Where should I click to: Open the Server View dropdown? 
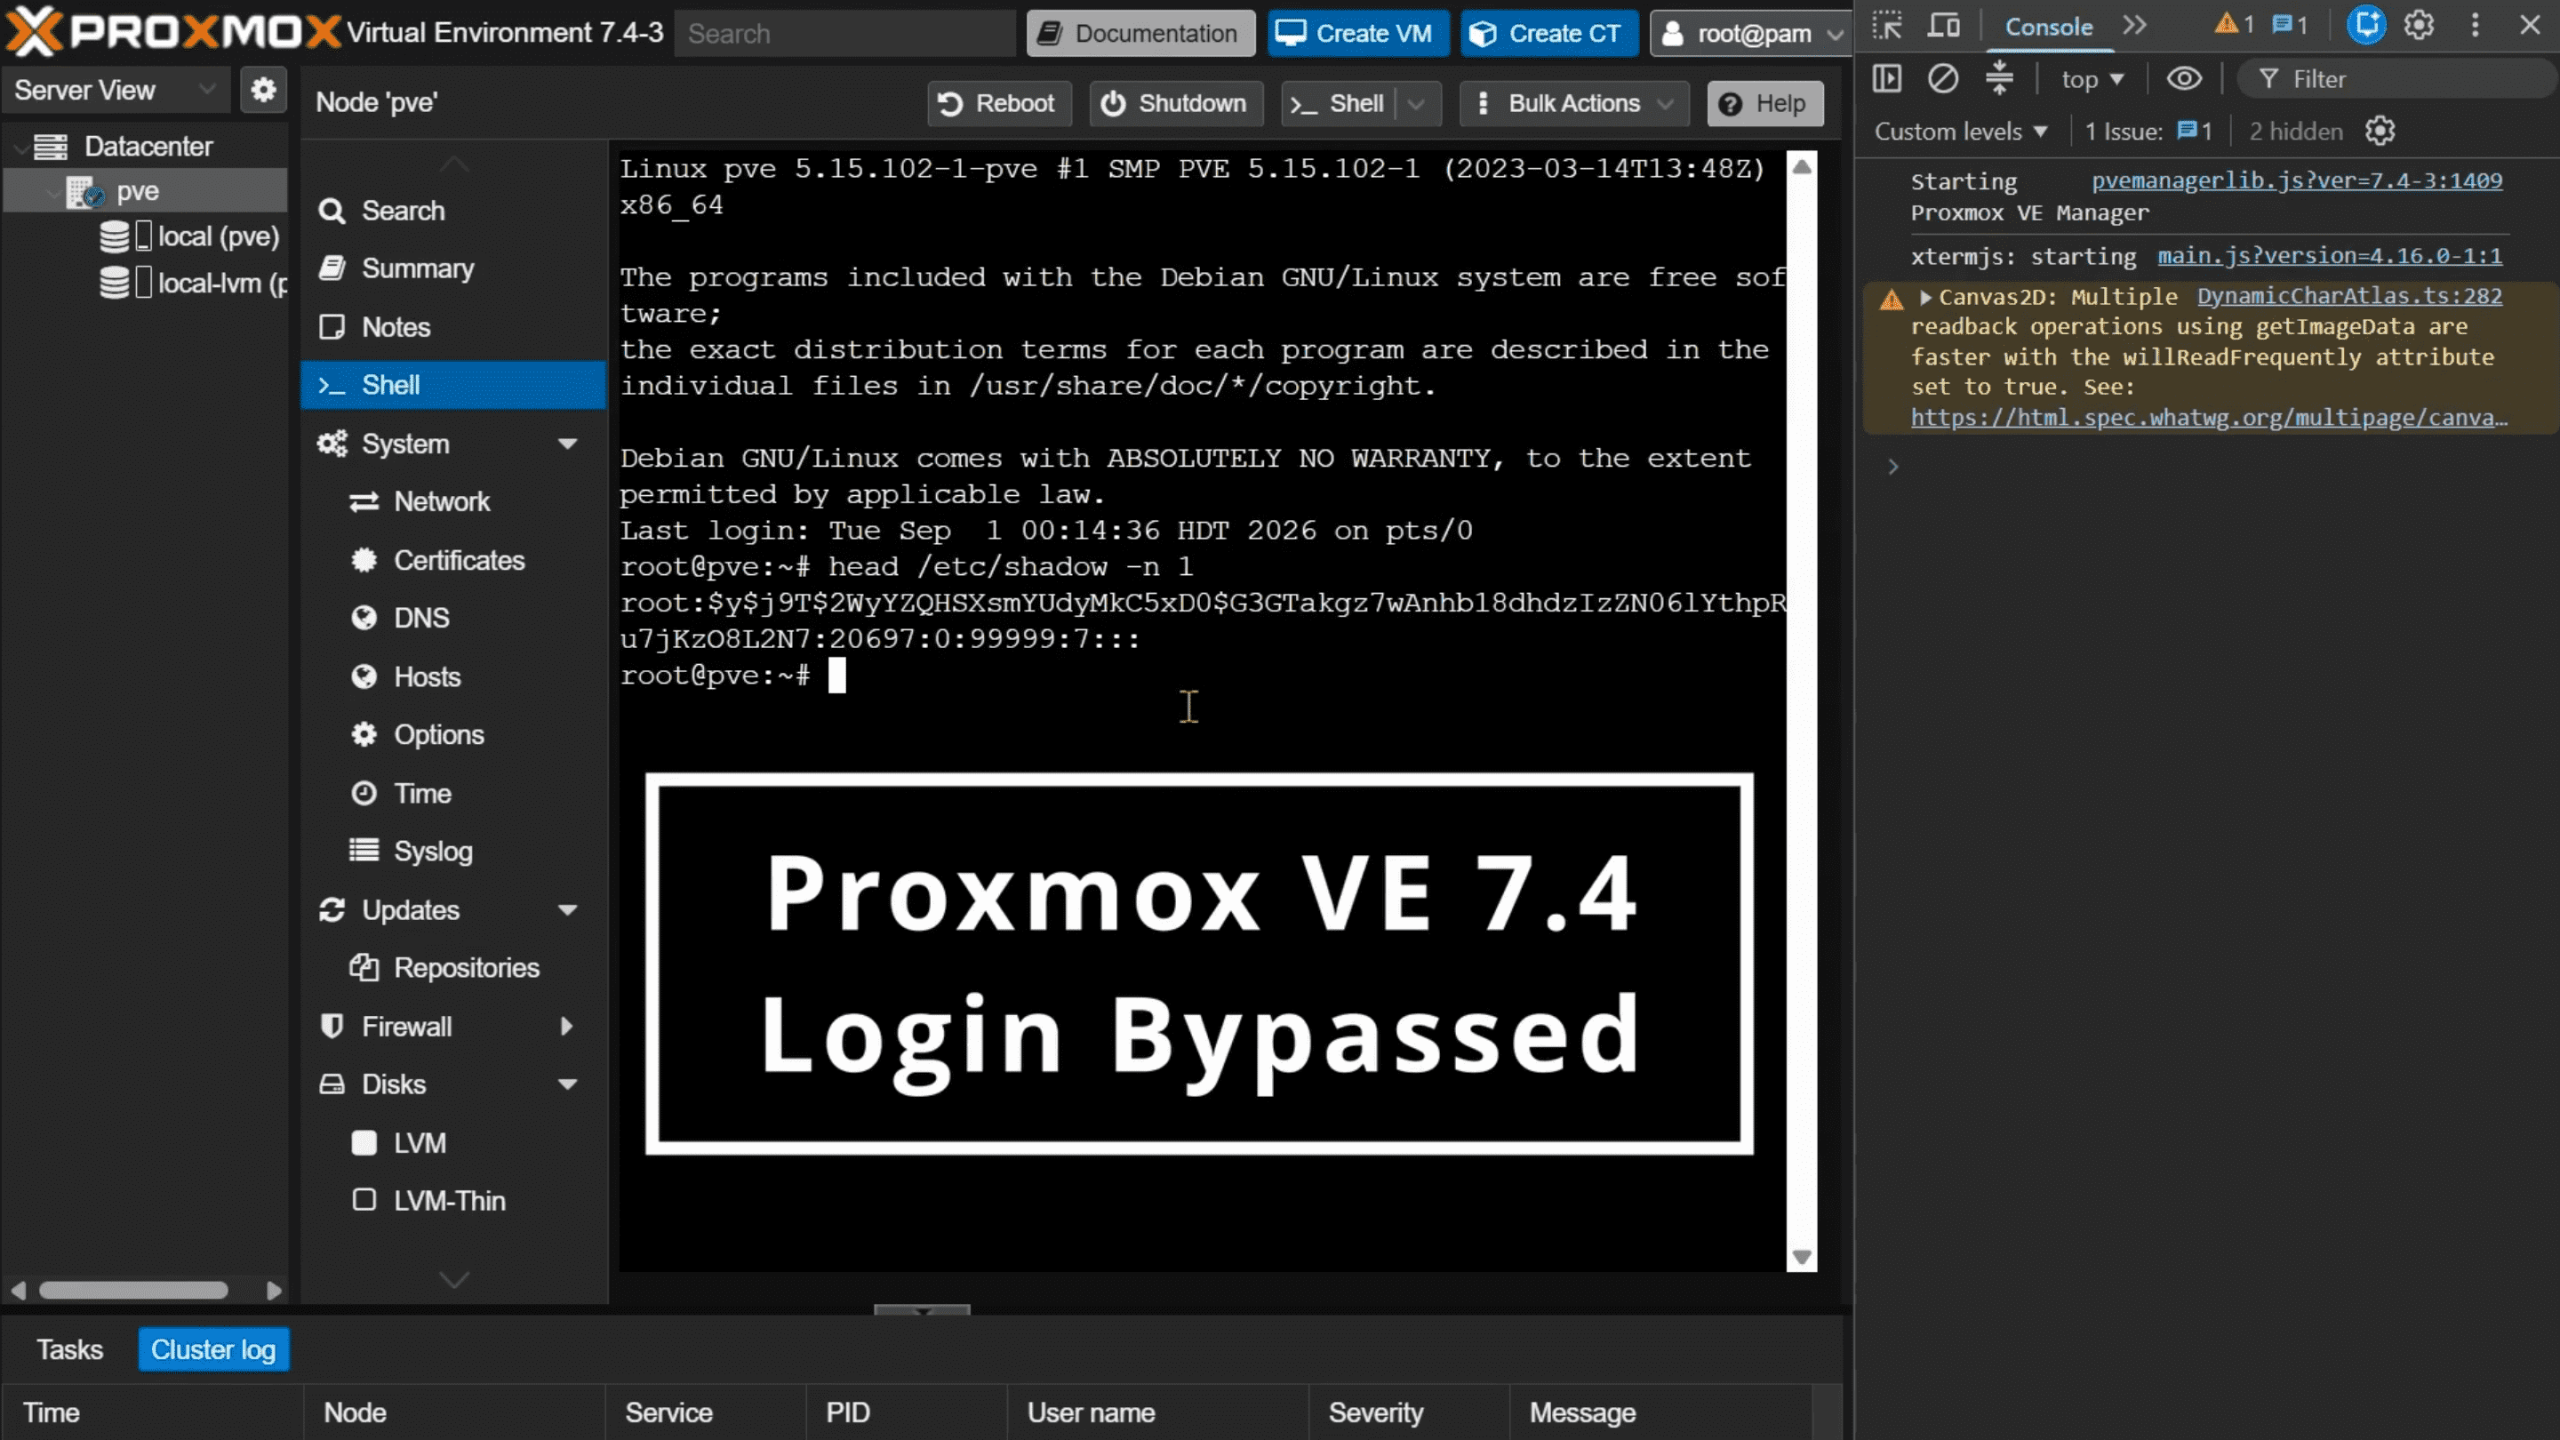116,90
